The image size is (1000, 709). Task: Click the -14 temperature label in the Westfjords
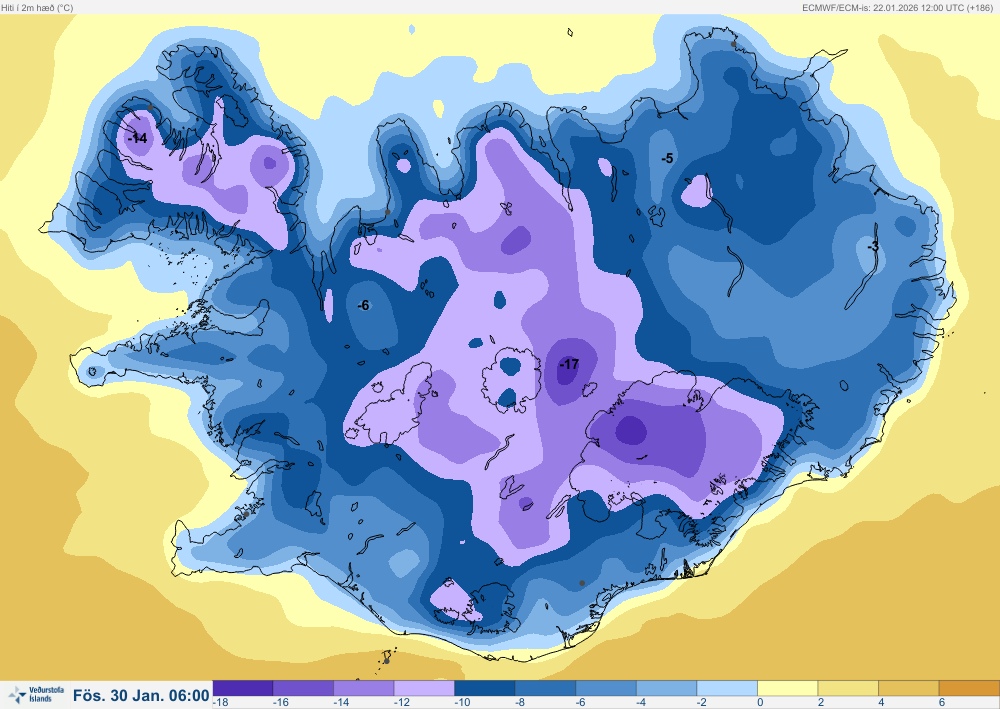pos(138,138)
